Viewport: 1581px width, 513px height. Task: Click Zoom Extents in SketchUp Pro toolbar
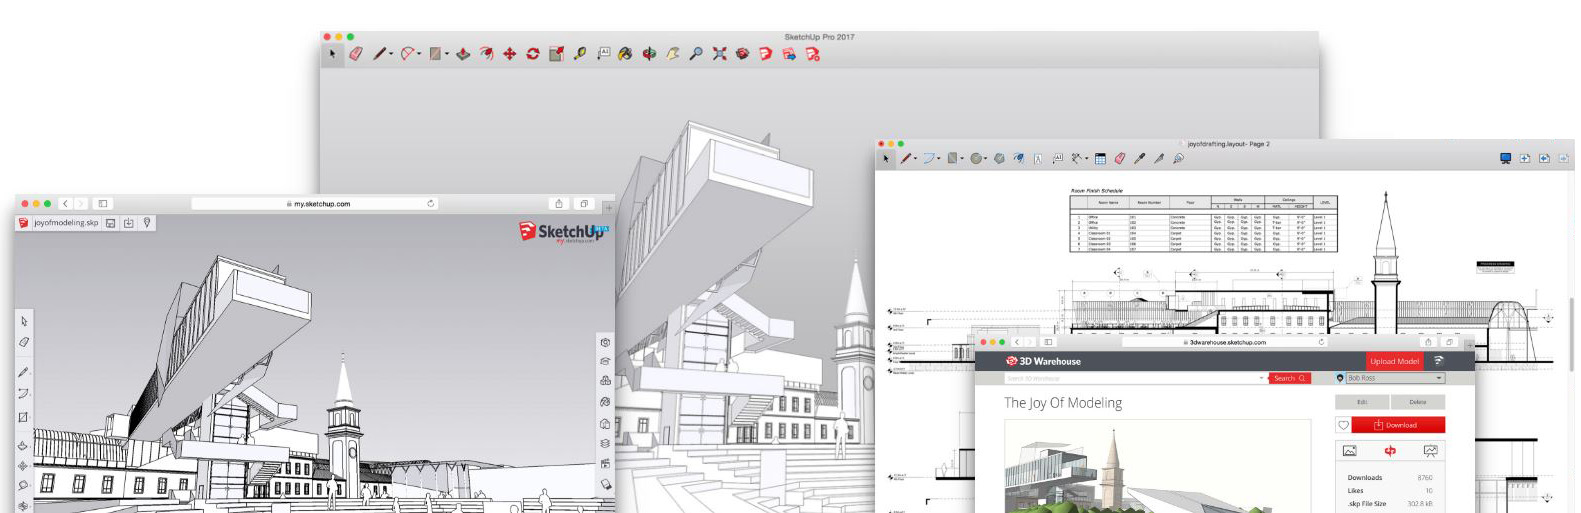tap(719, 54)
